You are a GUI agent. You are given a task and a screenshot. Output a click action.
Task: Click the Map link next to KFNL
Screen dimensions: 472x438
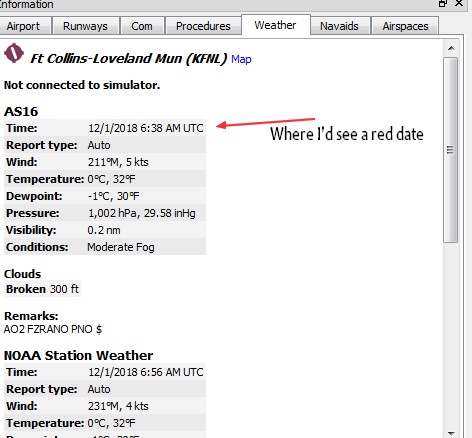pyautogui.click(x=241, y=59)
